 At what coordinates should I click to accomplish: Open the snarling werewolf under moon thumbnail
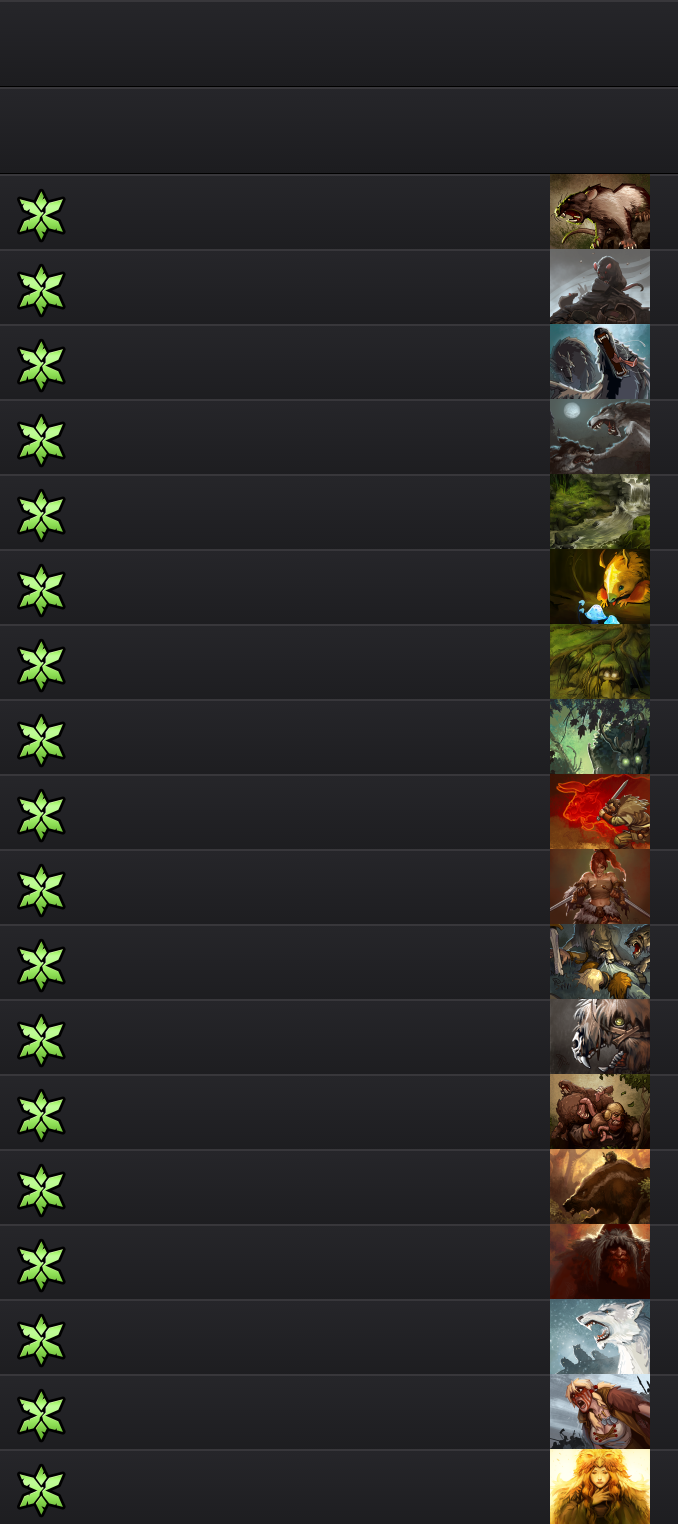[x=600, y=437]
